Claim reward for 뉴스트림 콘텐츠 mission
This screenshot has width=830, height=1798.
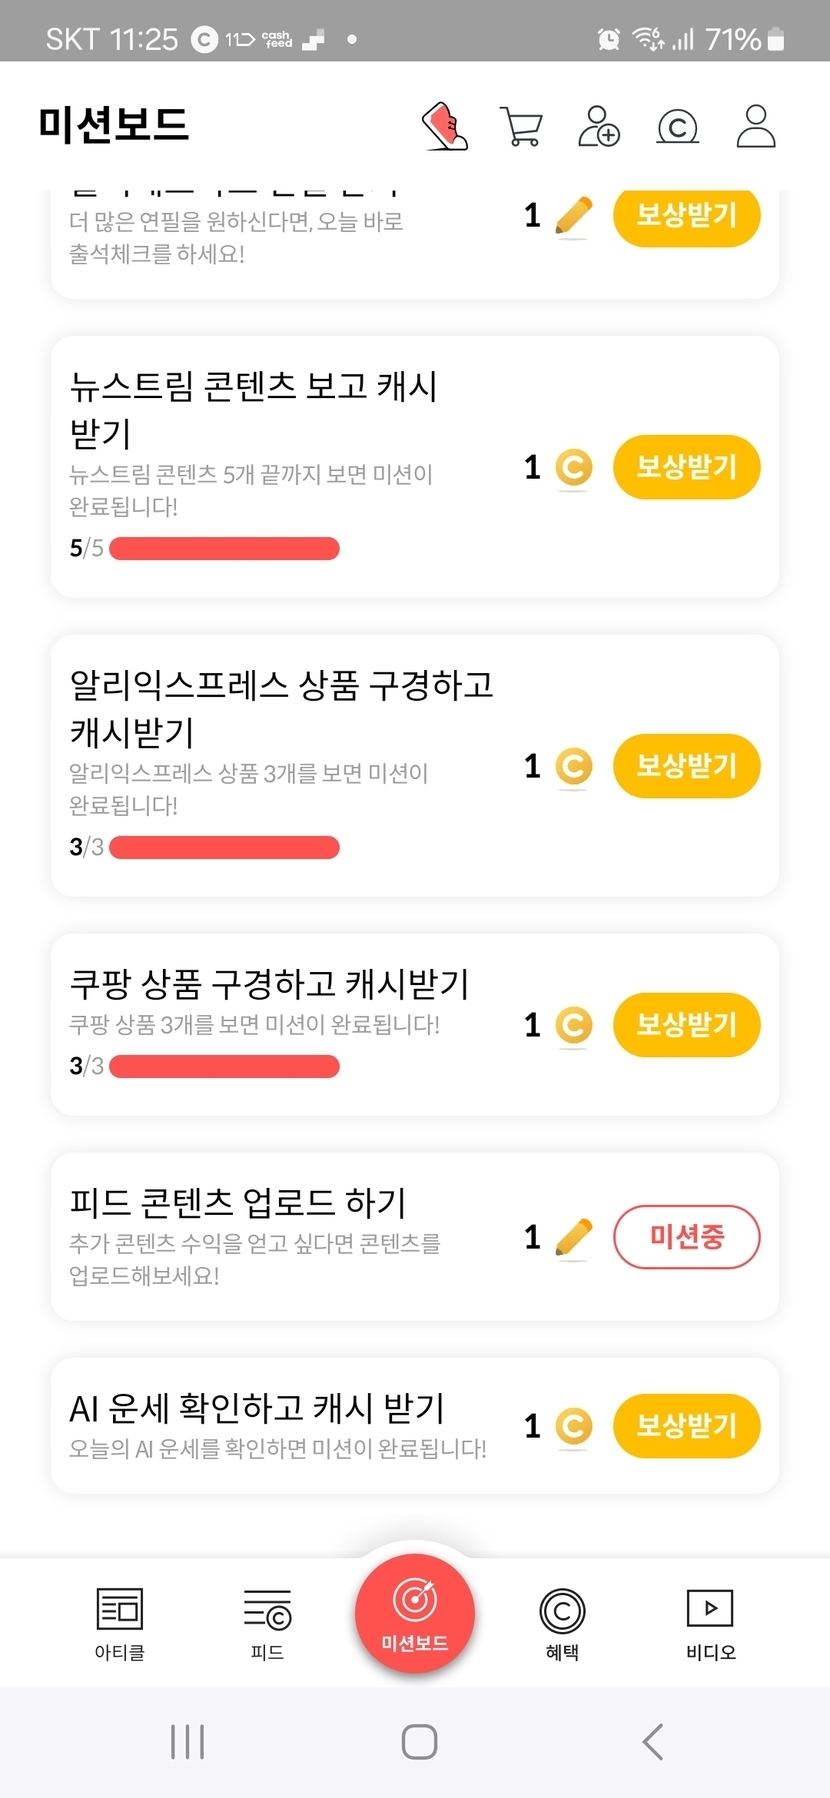[x=686, y=467]
